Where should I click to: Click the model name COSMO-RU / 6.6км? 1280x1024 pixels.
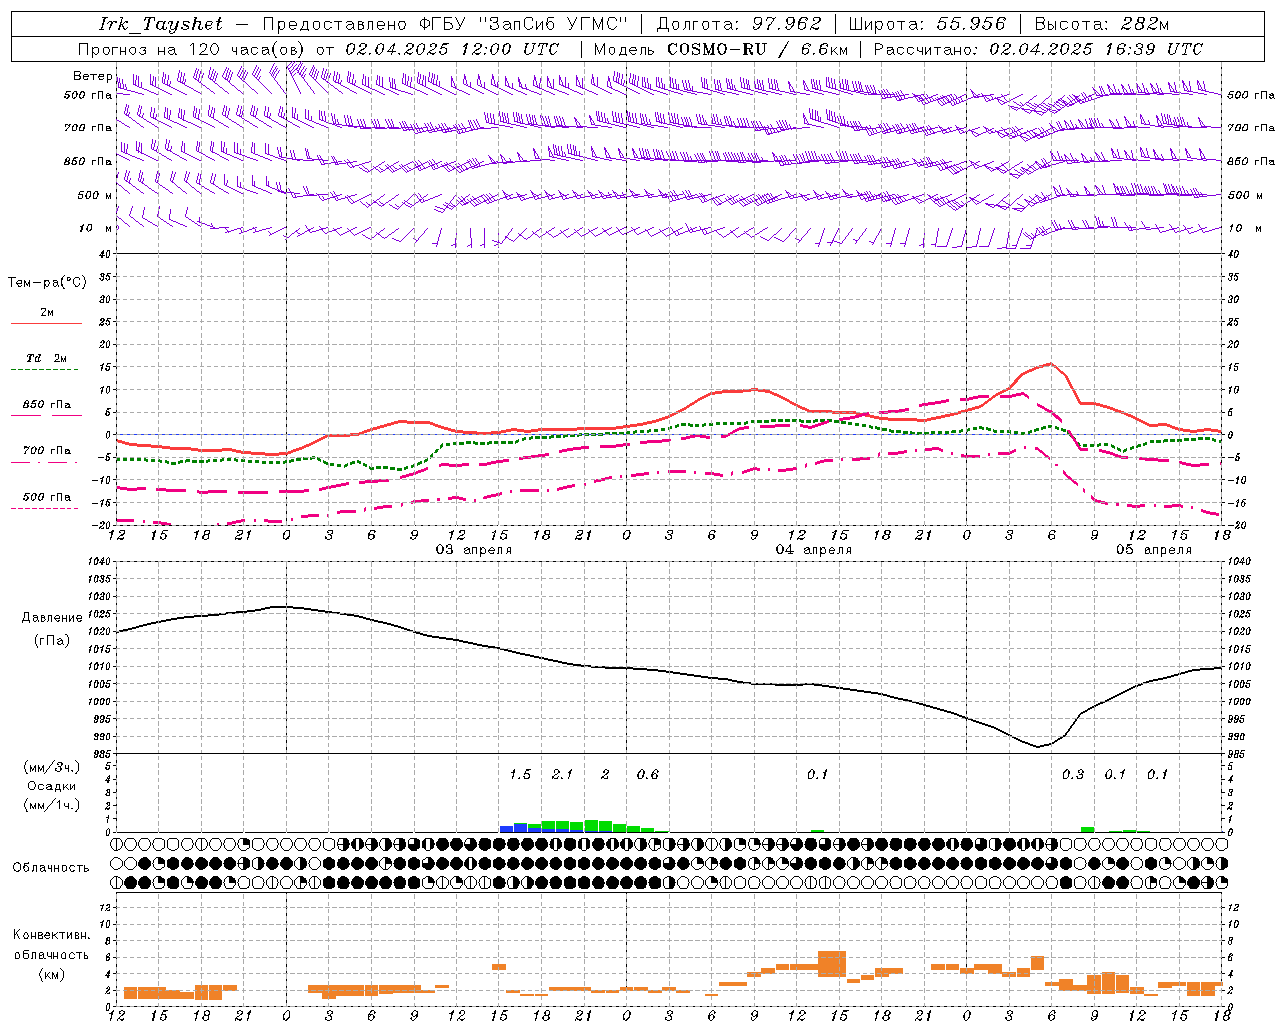click(x=758, y=49)
